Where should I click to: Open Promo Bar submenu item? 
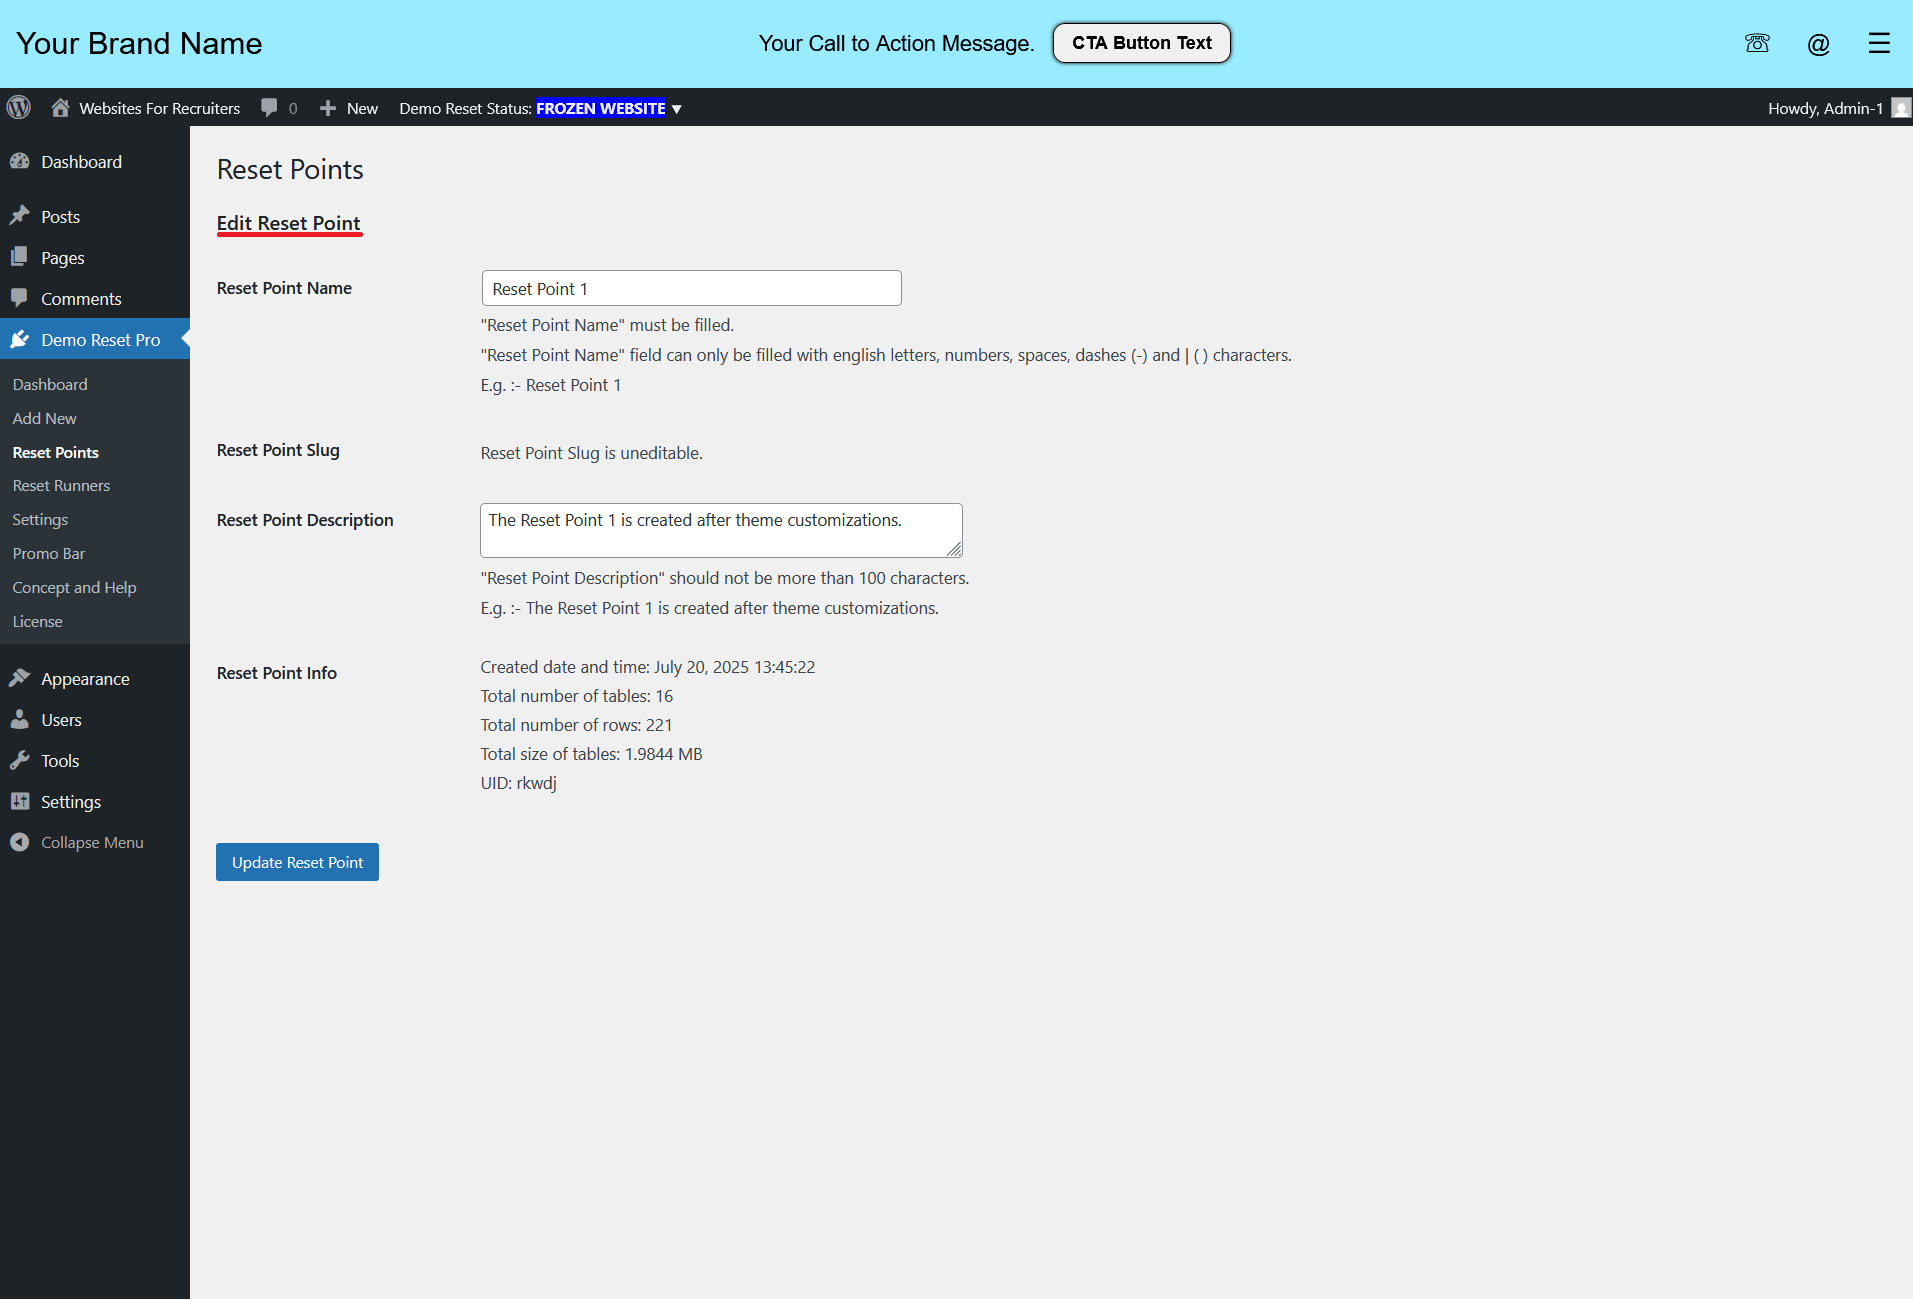(x=49, y=553)
